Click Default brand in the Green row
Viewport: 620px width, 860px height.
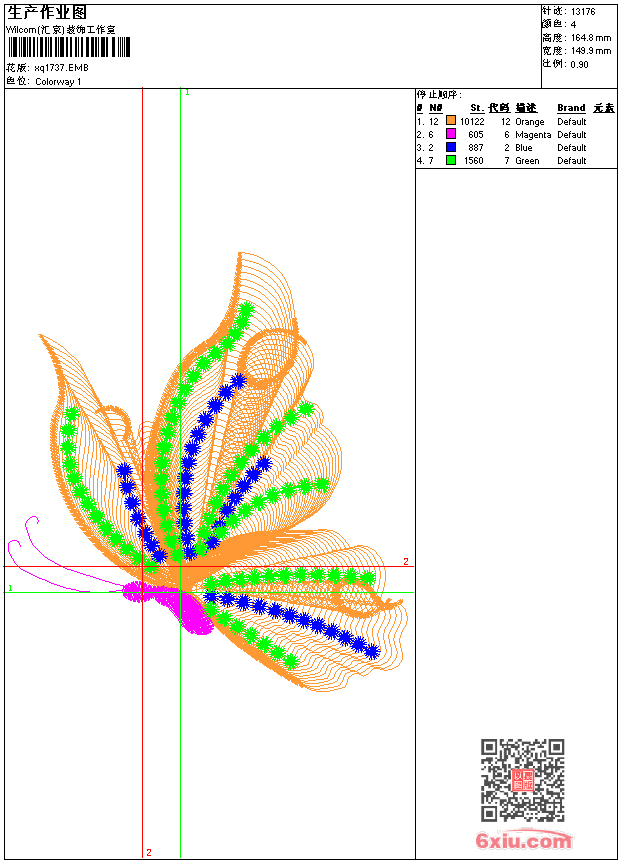click(x=572, y=161)
